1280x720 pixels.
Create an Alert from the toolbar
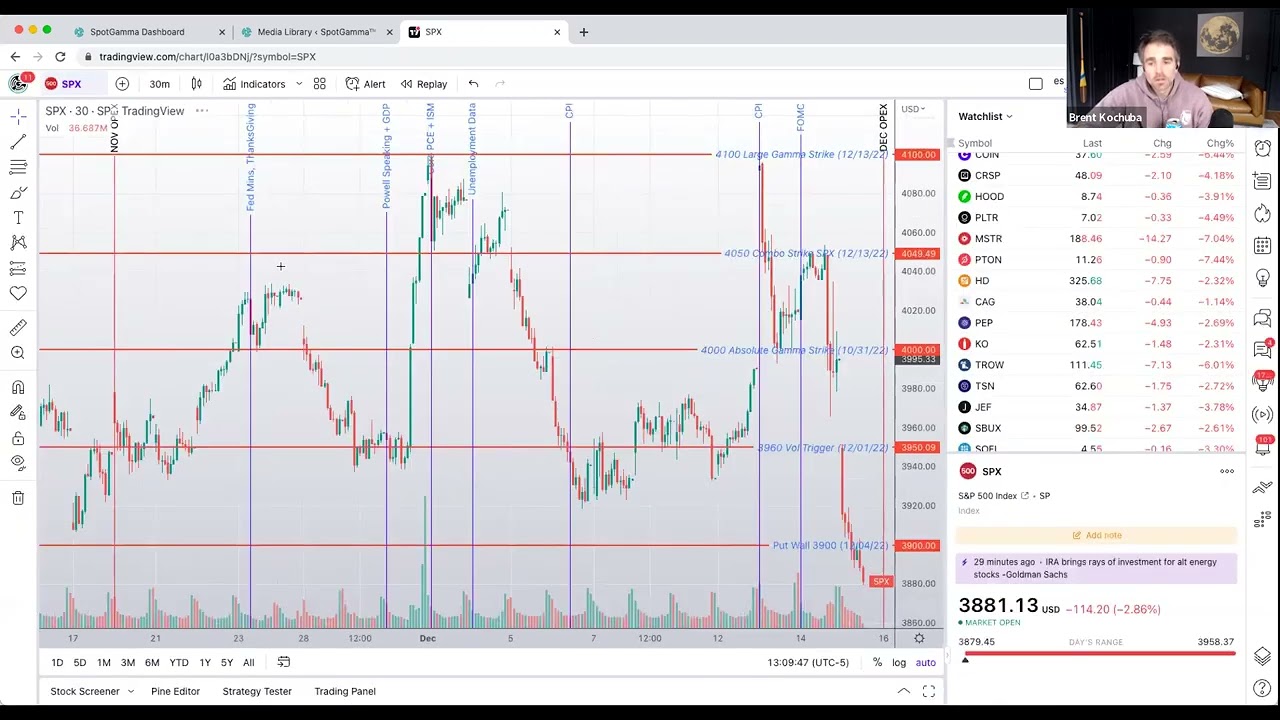click(x=365, y=84)
